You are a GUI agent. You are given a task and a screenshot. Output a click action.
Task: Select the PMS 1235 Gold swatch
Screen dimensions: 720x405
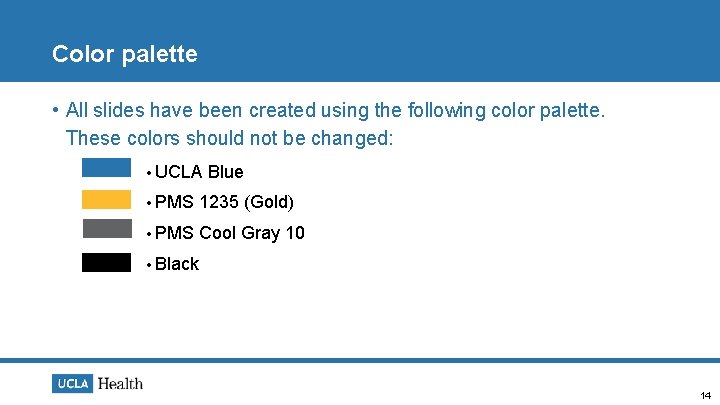pyautogui.click(x=107, y=200)
